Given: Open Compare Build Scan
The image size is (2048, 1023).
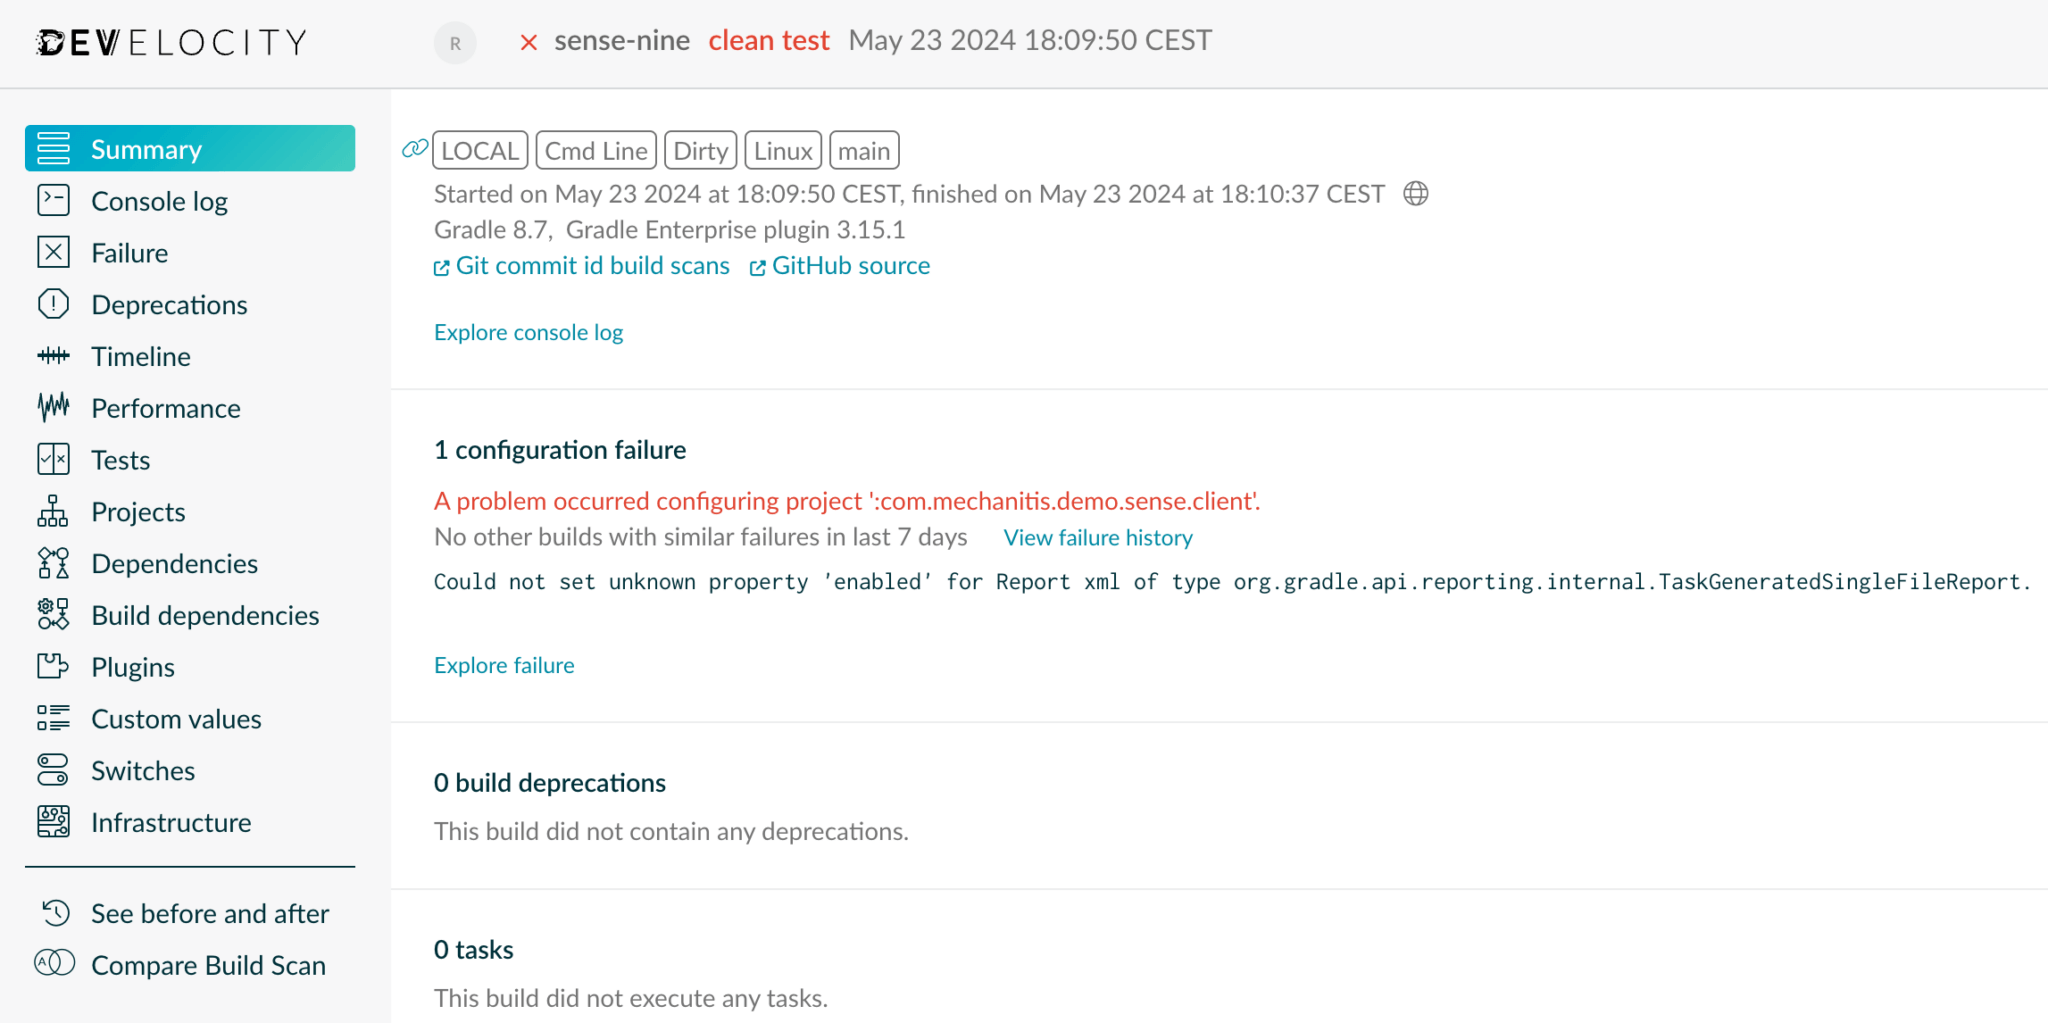Looking at the screenshot, I should [208, 965].
